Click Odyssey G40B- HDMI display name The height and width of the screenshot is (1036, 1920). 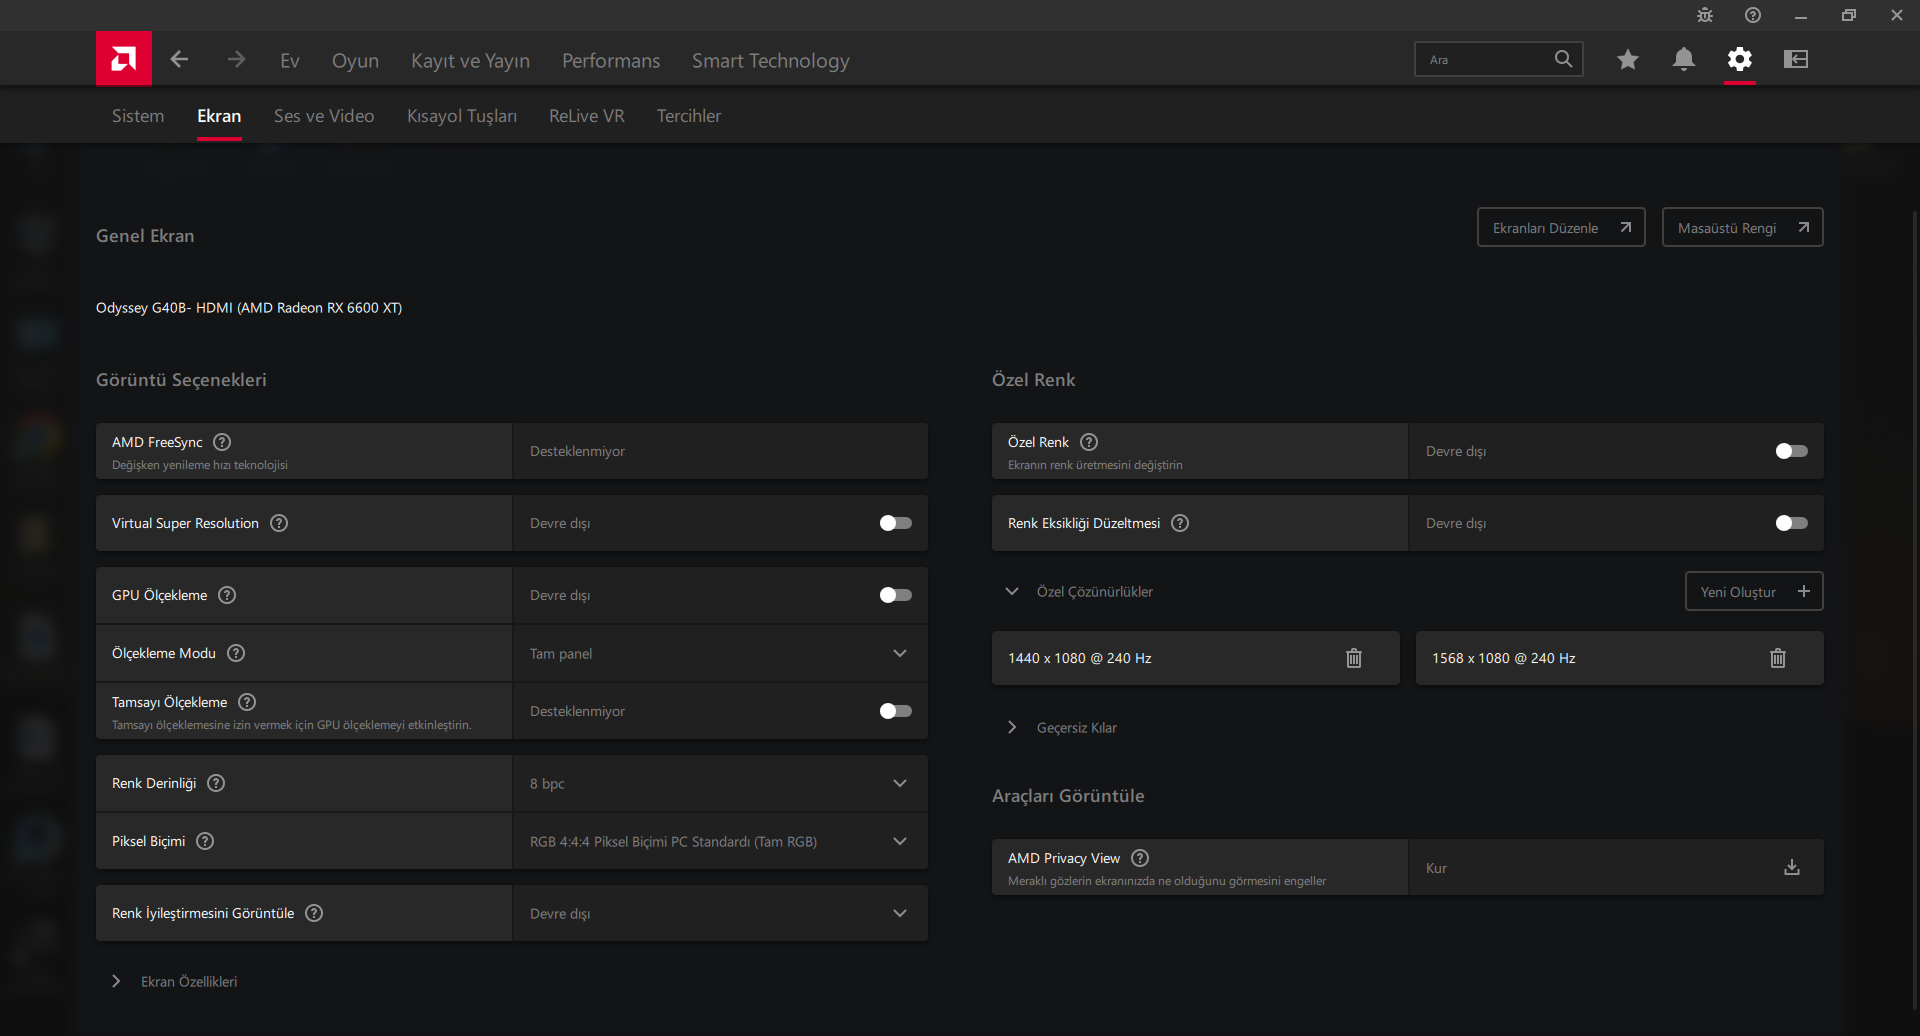(x=249, y=308)
